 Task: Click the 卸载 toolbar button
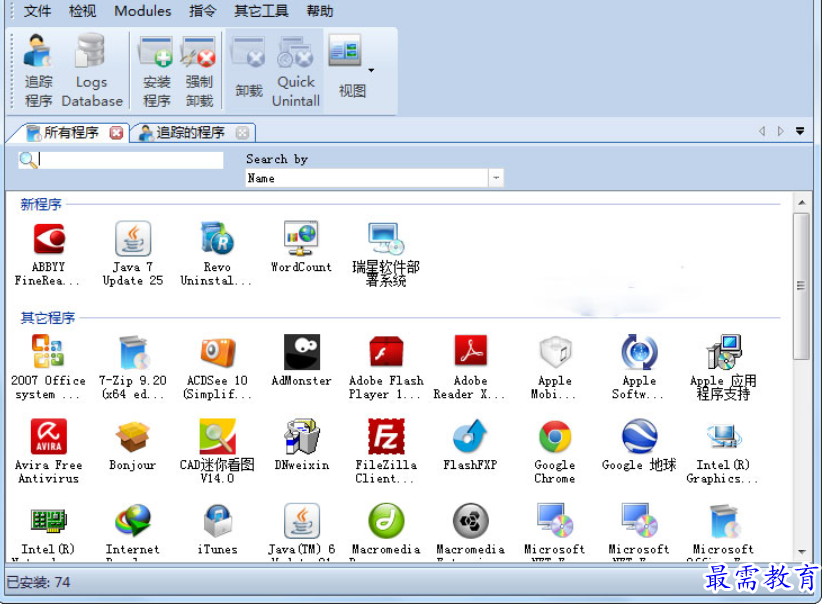(248, 69)
